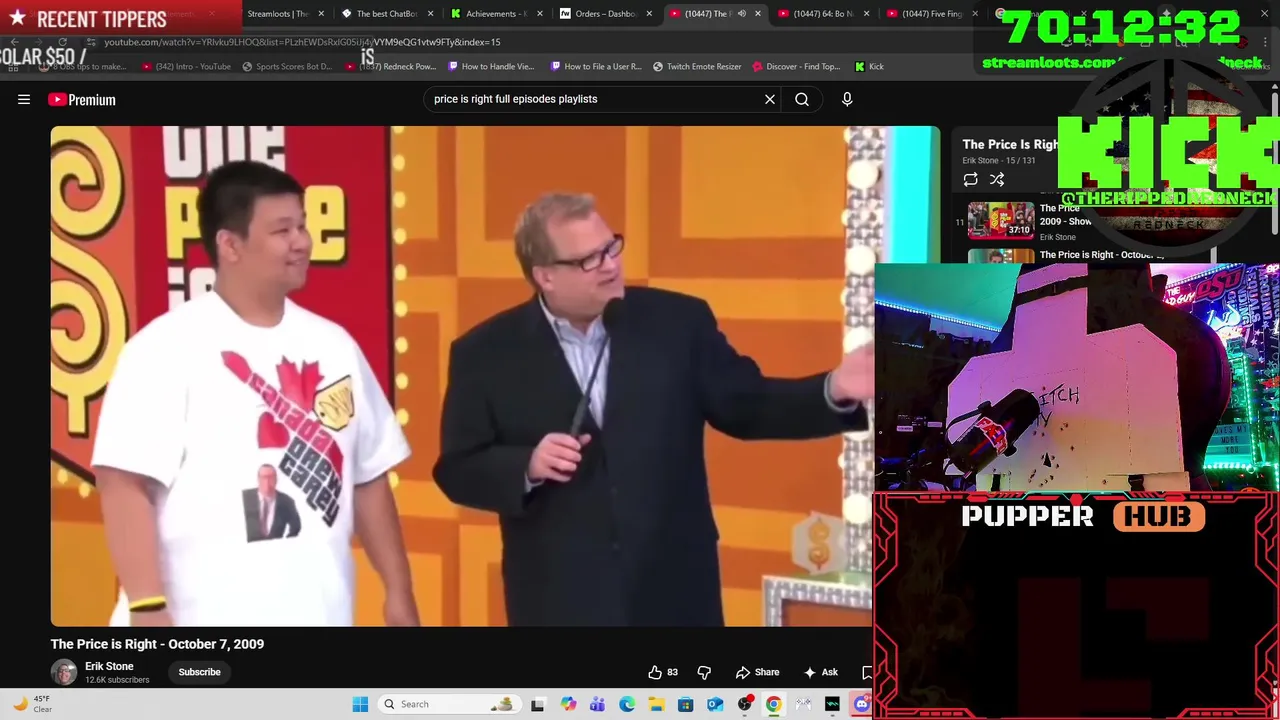The width and height of the screenshot is (1280, 720).
Task: Like the video showing 83 likes
Action: (663, 672)
